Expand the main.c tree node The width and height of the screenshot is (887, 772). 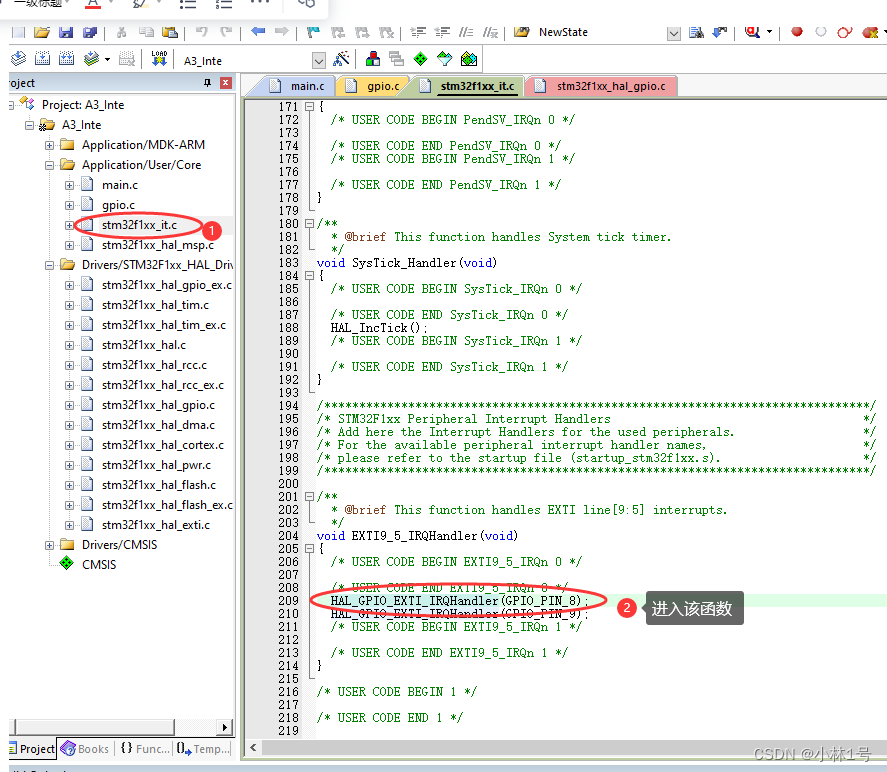click(x=69, y=186)
